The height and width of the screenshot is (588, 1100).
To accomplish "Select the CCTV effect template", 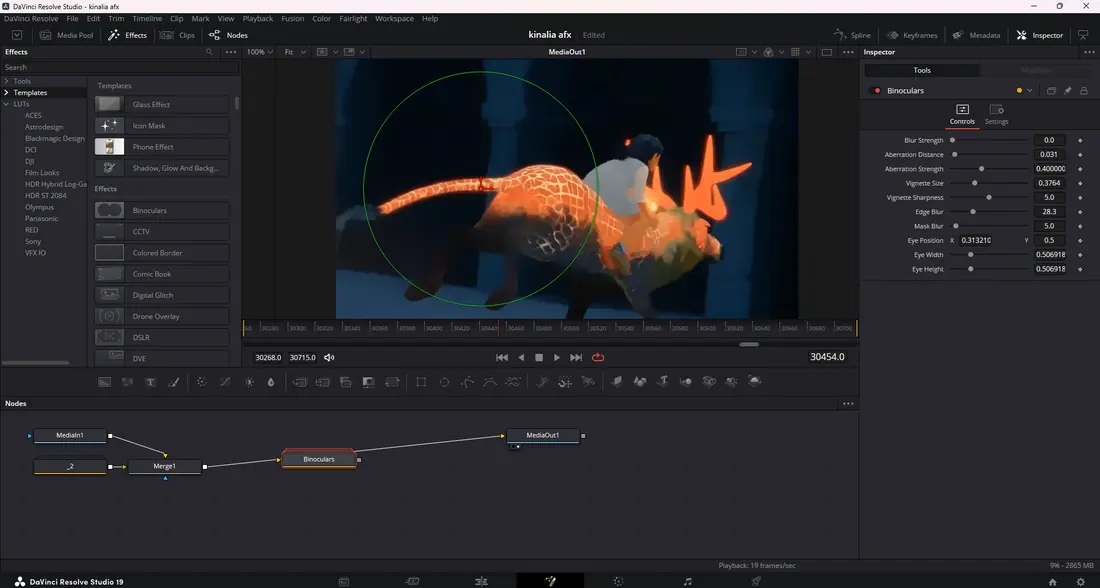I will pyautogui.click(x=162, y=232).
